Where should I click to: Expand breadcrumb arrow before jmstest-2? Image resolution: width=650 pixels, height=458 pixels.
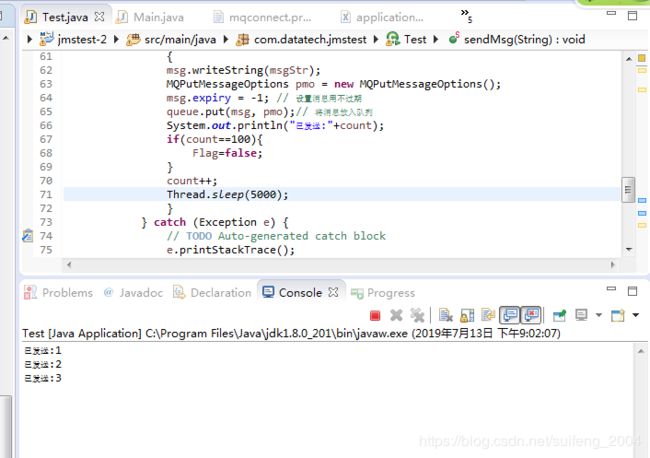point(29,39)
